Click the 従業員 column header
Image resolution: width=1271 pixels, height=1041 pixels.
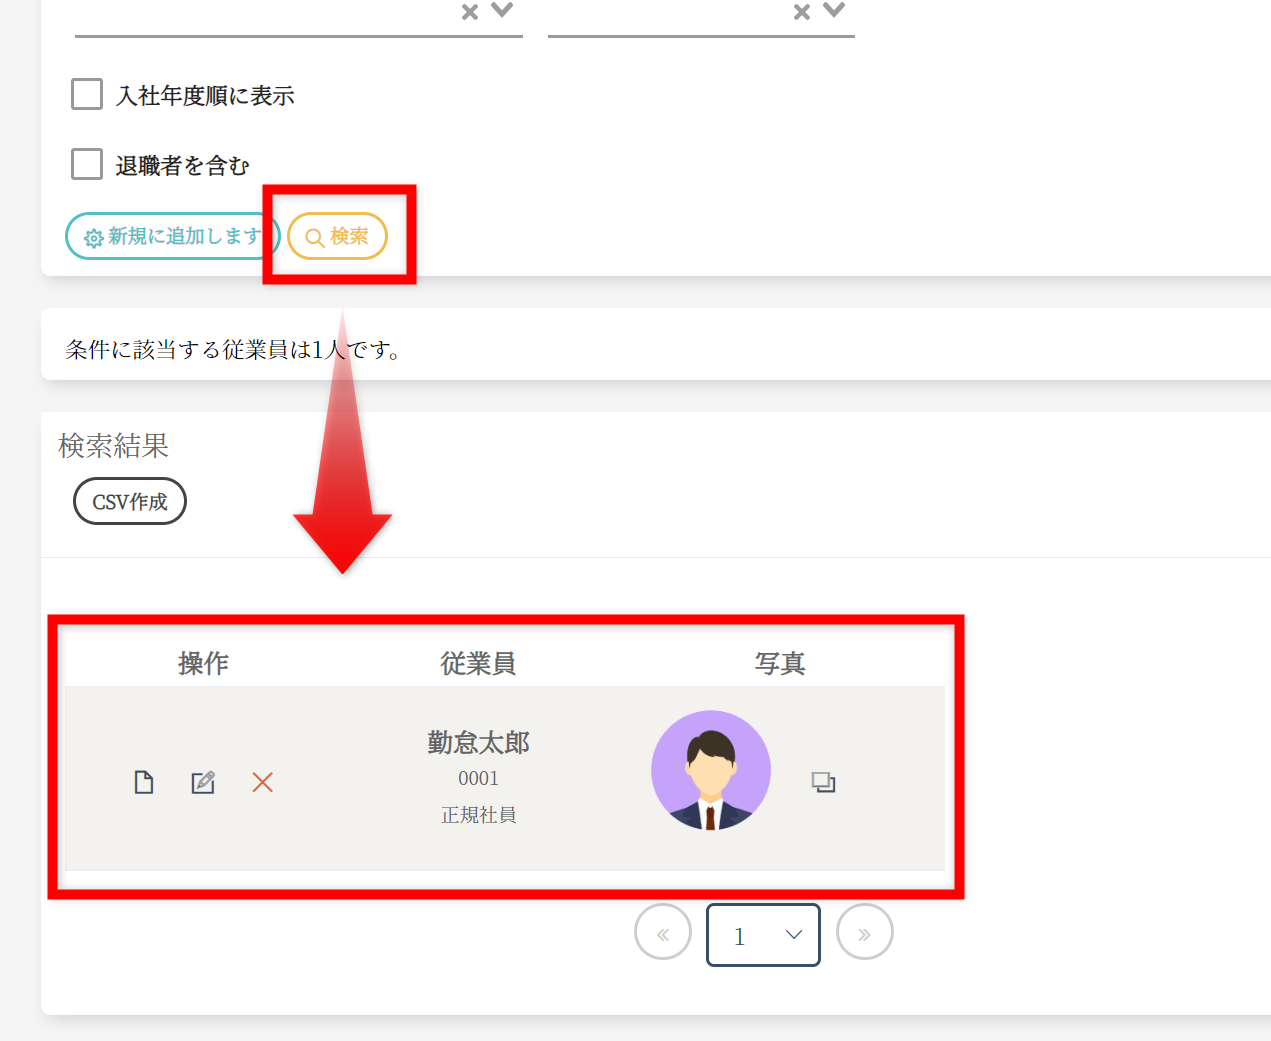tap(478, 663)
